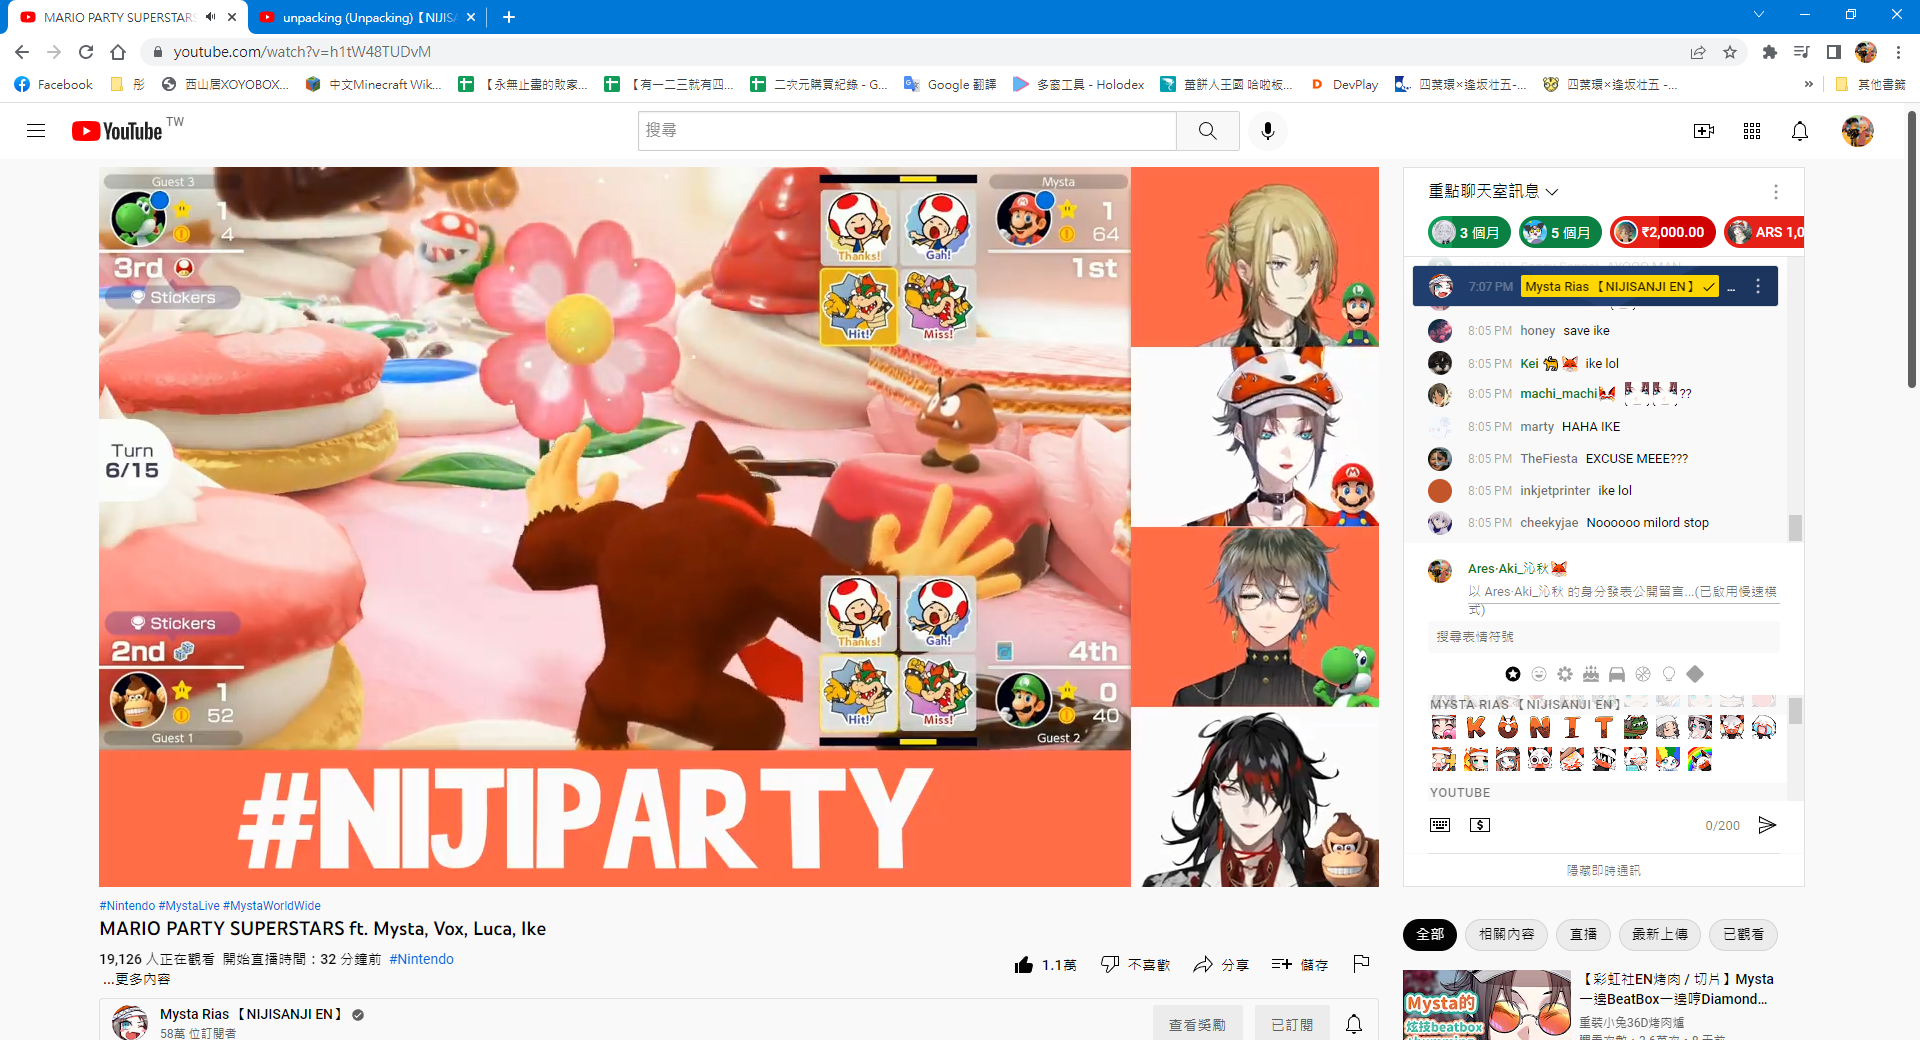Open the 3 個月 membership ticker chip
Image resolution: width=1920 pixels, height=1040 pixels.
click(x=1470, y=232)
